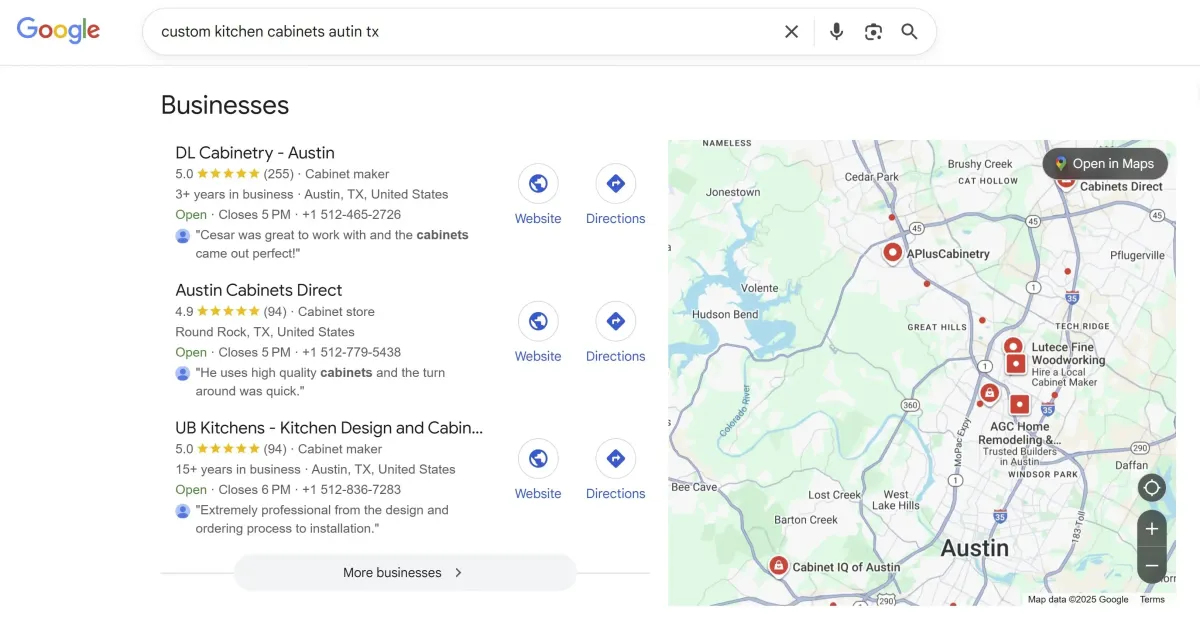1200x635 pixels.
Task: Click Directions label for UB Kitchens
Action: (x=616, y=494)
